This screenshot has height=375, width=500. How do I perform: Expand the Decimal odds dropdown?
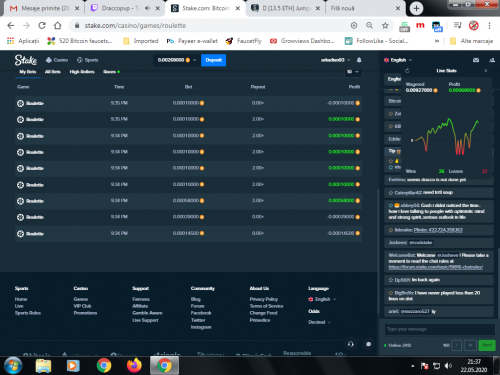pos(320,322)
